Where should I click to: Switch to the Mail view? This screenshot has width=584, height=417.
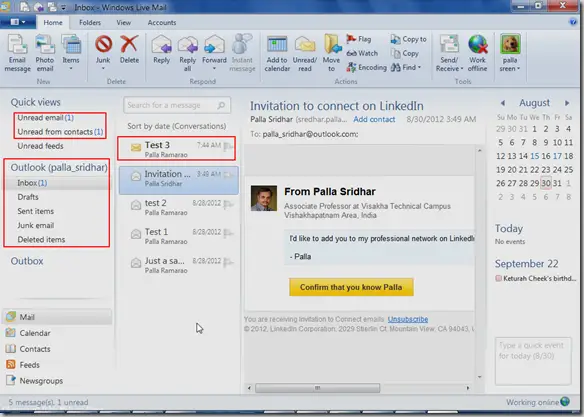tap(58, 317)
